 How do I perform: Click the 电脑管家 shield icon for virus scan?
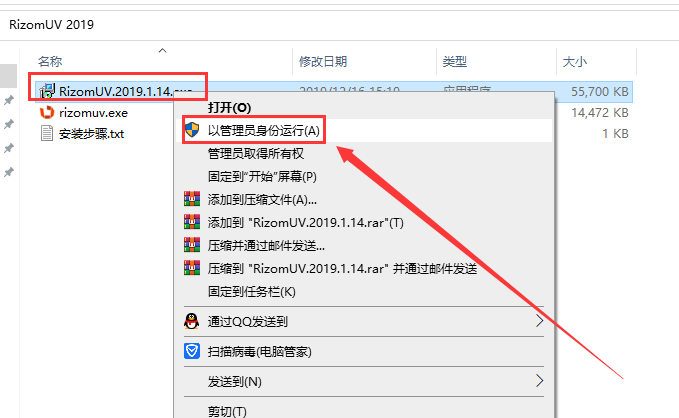(192, 351)
